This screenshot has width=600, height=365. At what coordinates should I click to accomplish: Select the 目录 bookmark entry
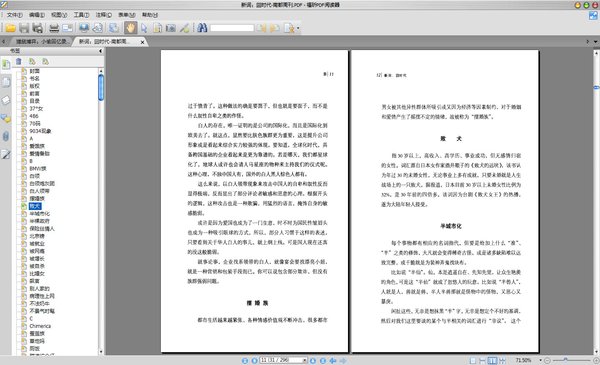point(34,101)
